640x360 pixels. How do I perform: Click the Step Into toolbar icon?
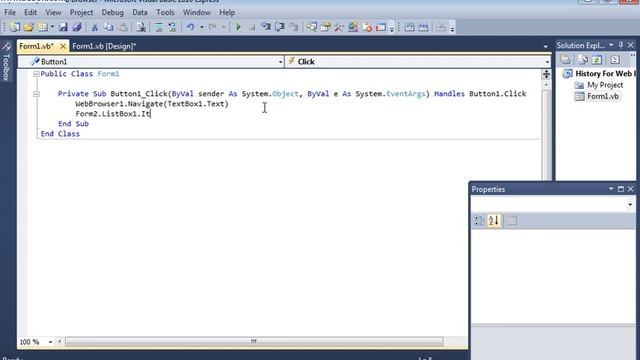(266, 27)
